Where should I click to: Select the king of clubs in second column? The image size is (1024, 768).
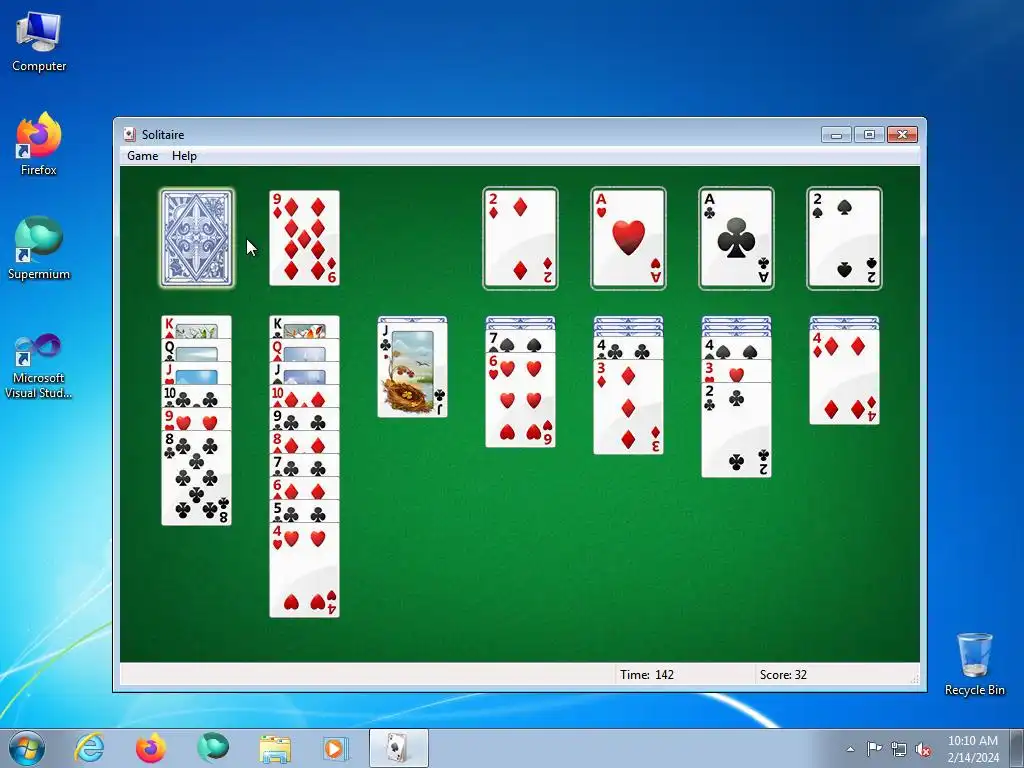(x=304, y=327)
